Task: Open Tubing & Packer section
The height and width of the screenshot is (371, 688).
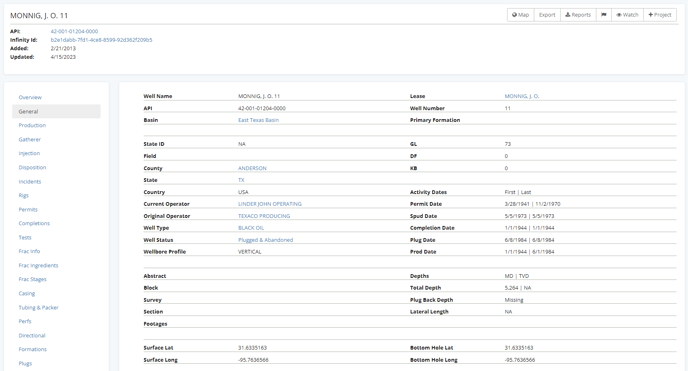Action: [x=38, y=307]
